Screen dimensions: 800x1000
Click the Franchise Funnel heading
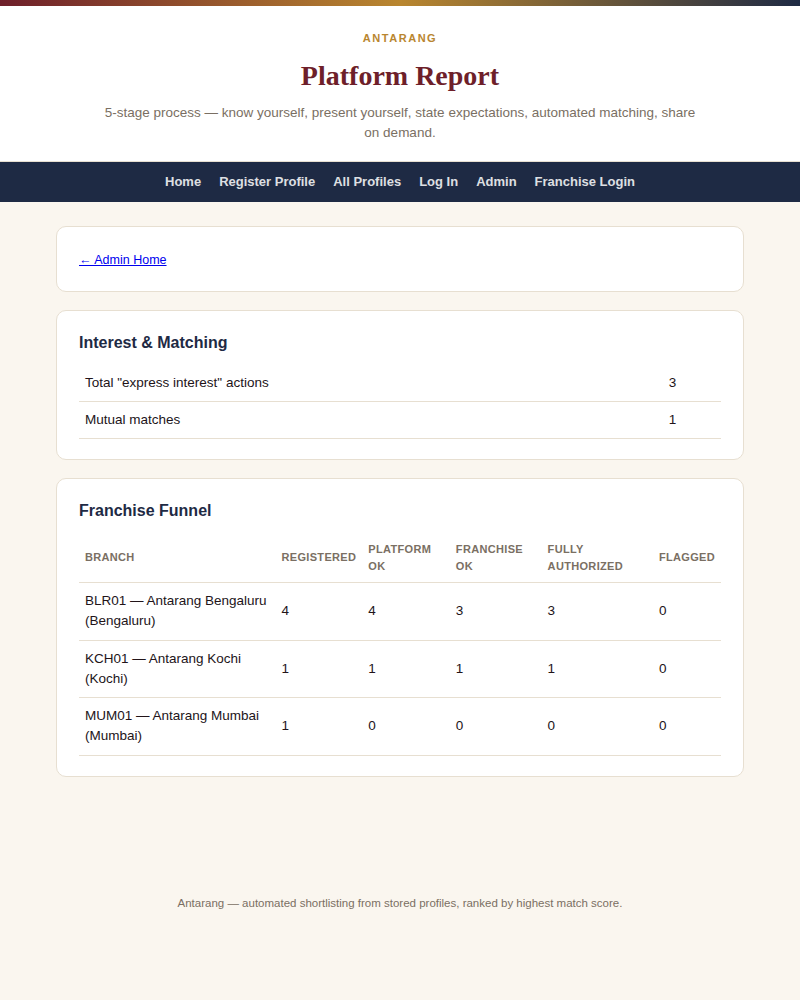145,510
